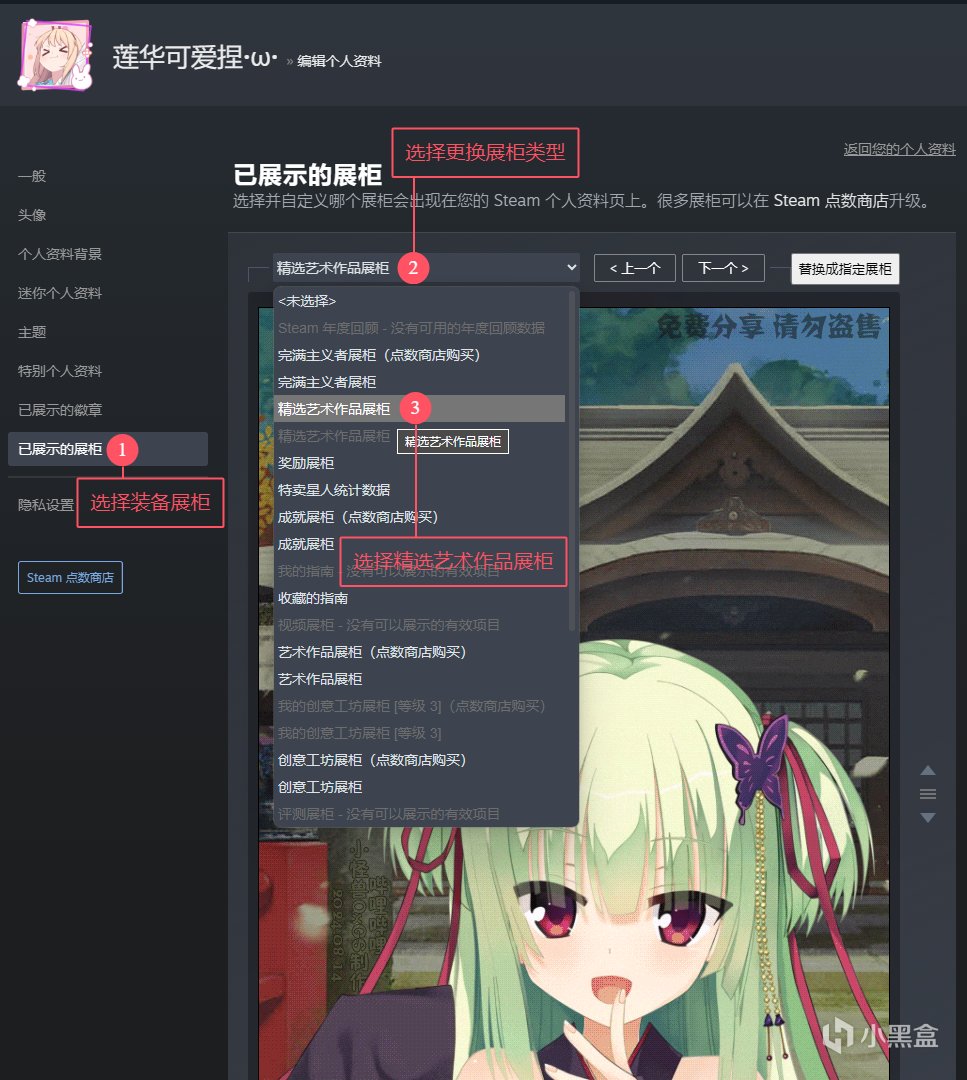
Task: Move showcase up with the up arrow
Action: [x=928, y=771]
